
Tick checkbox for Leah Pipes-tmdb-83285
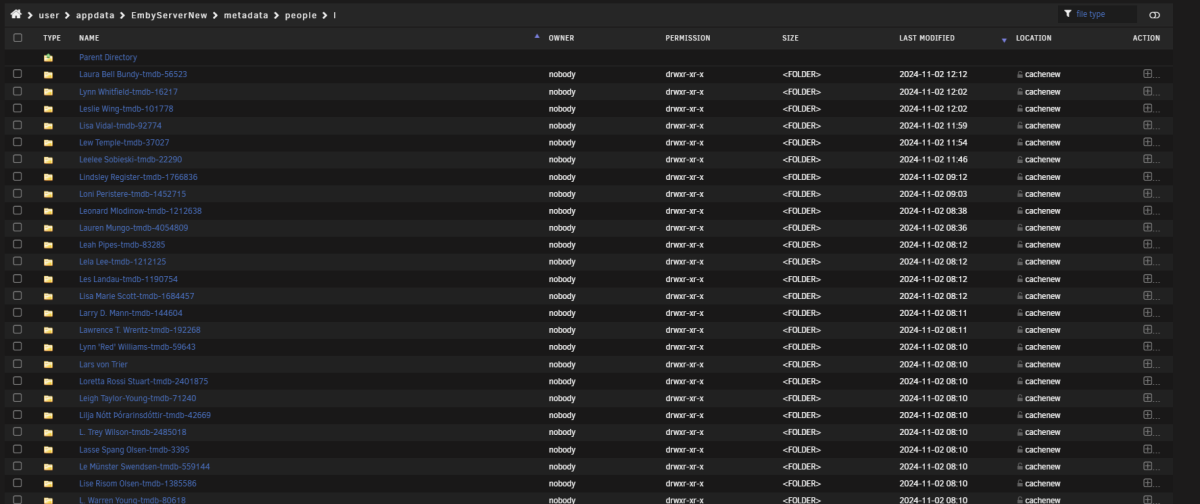[17, 245]
